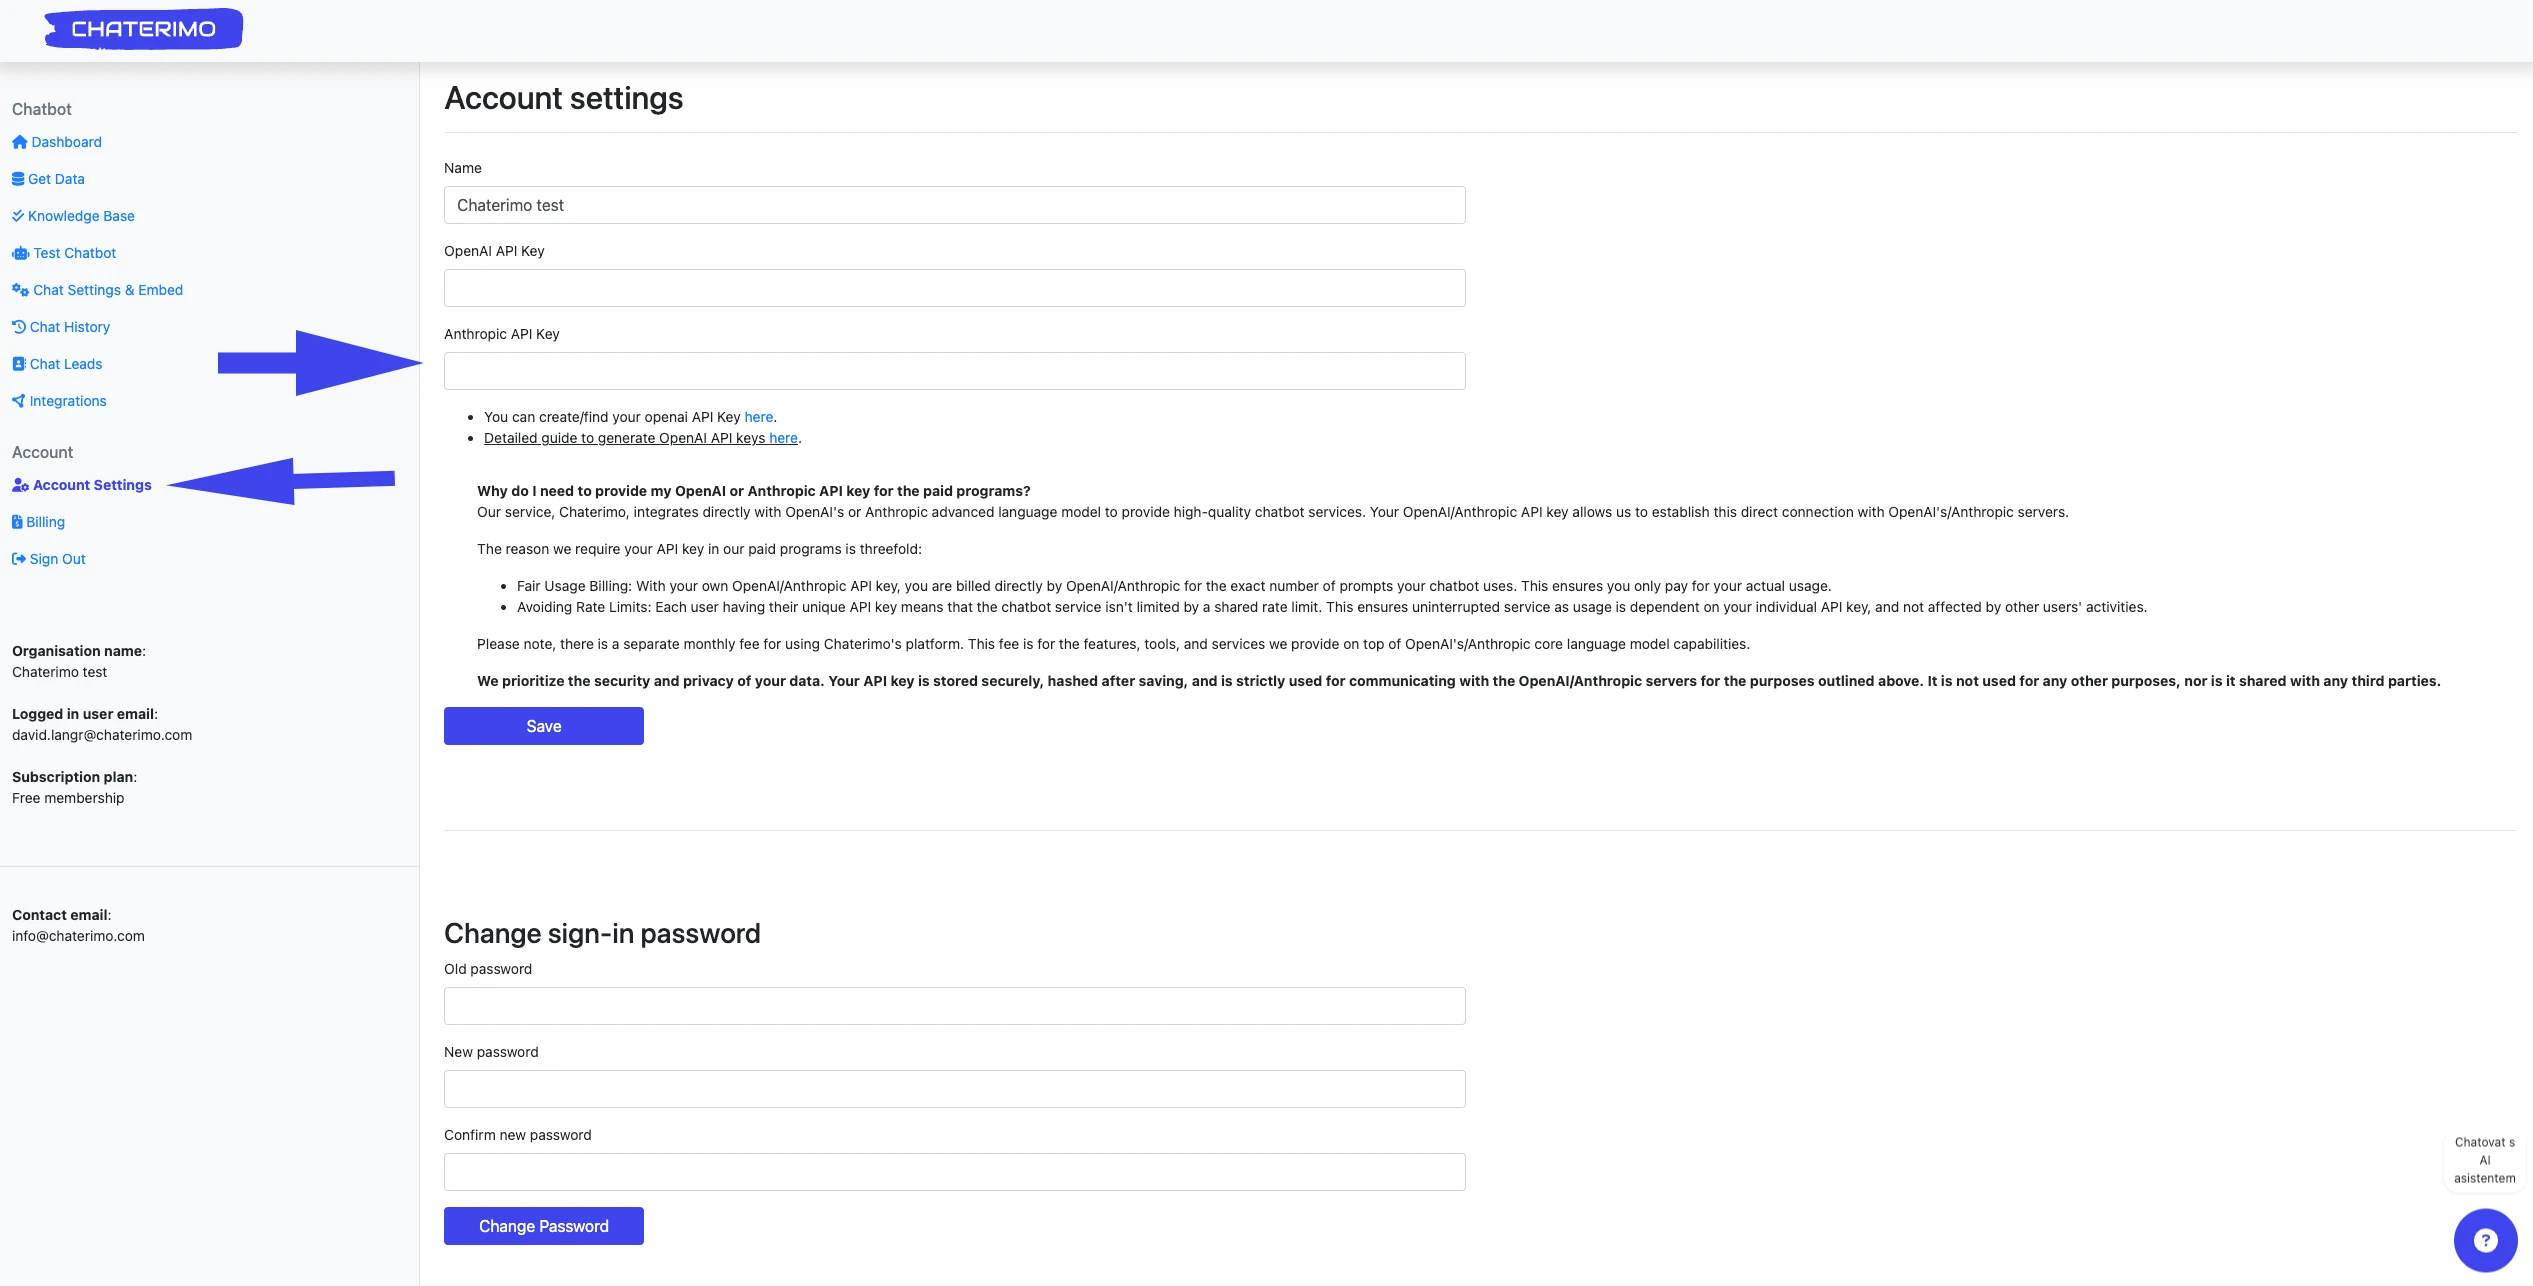
Task: Click the Old password input field
Action: (954, 1006)
